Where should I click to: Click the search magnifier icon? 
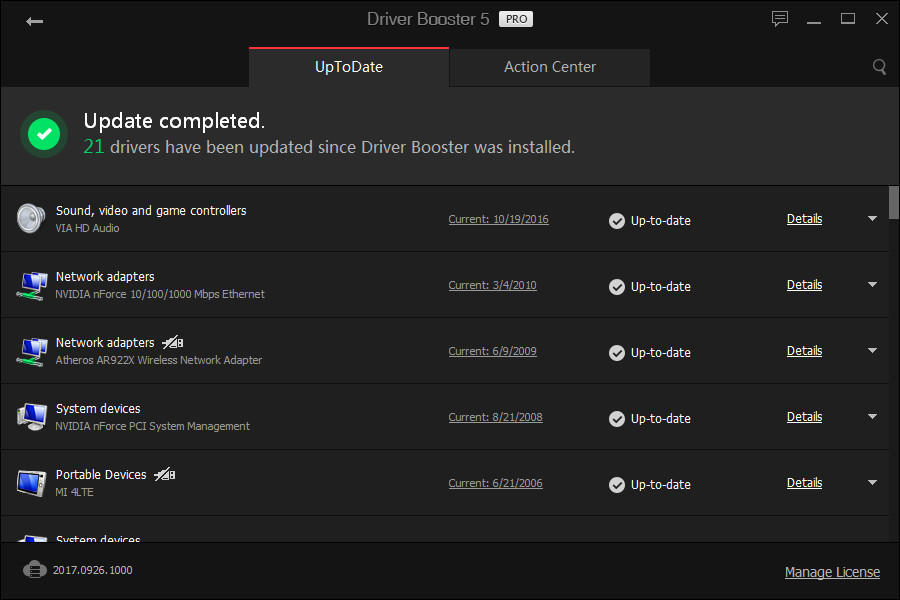879,67
